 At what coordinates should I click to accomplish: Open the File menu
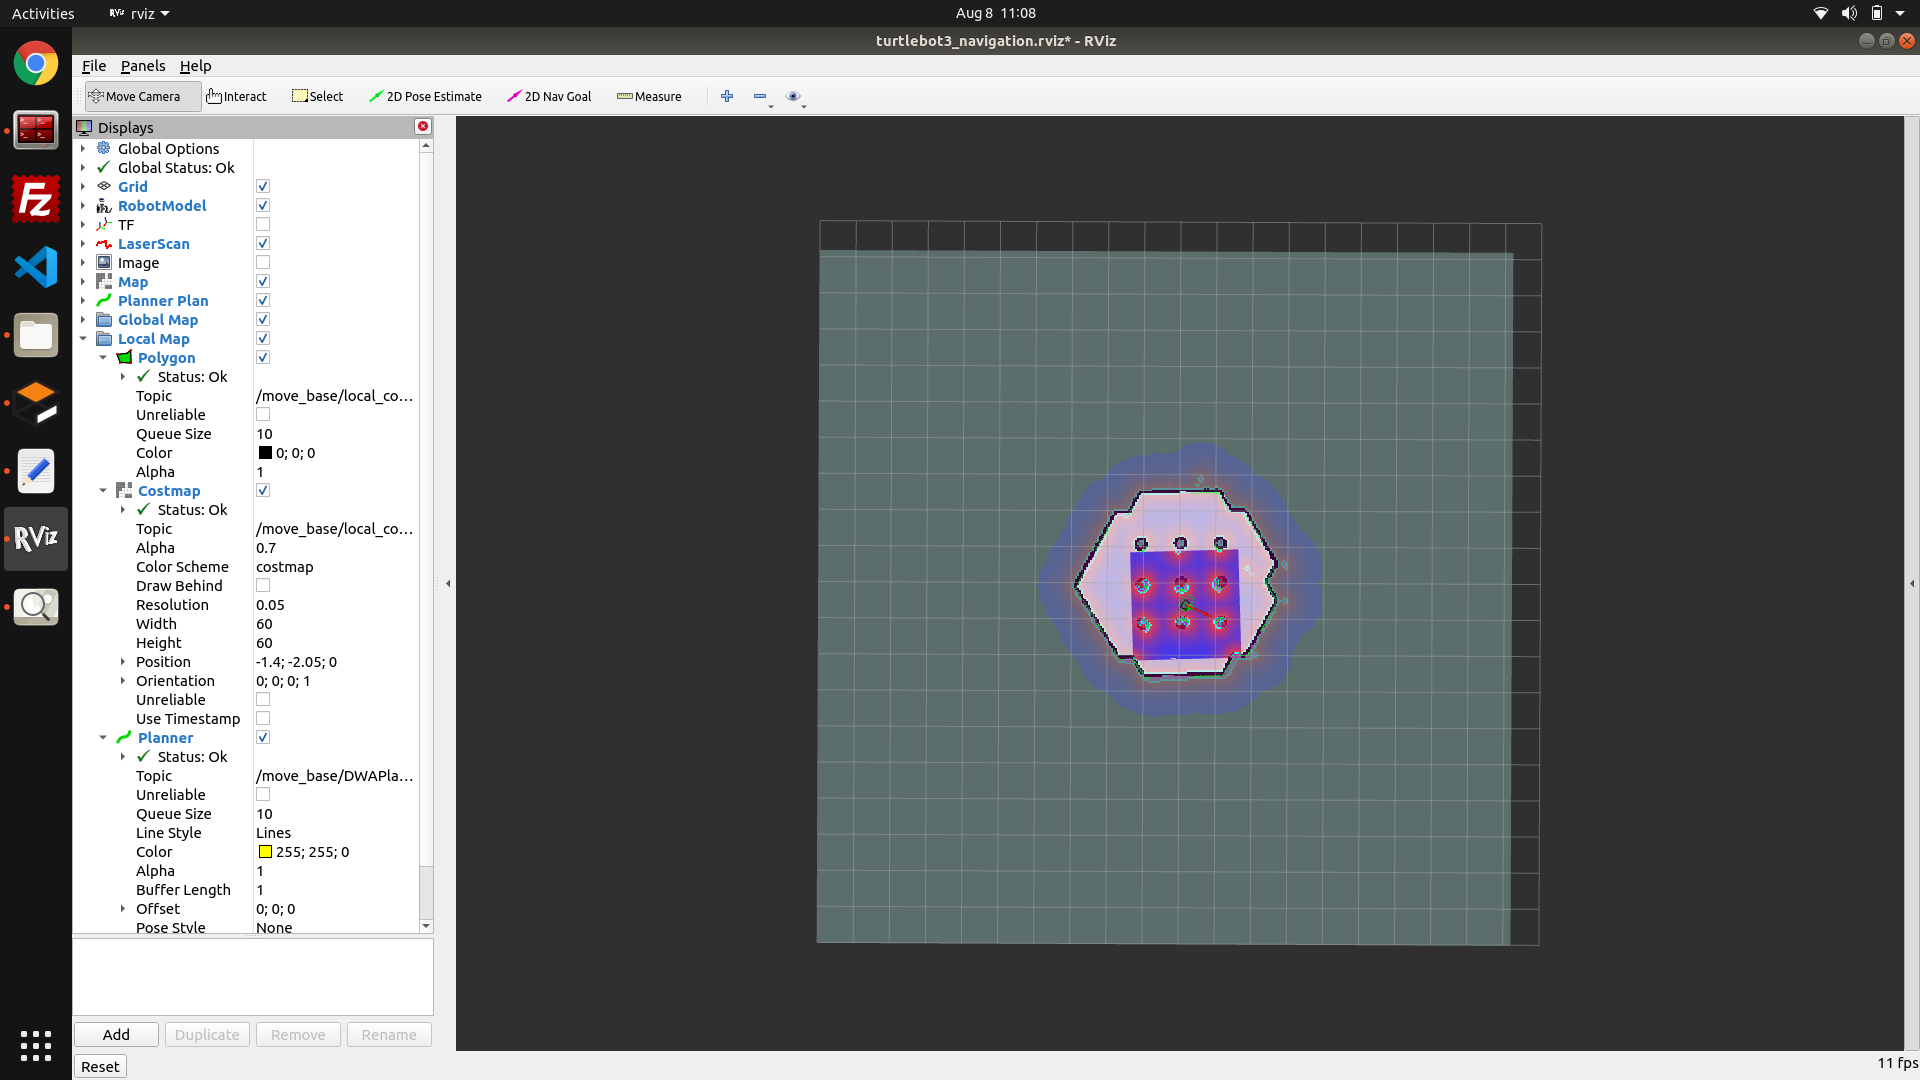(x=94, y=65)
